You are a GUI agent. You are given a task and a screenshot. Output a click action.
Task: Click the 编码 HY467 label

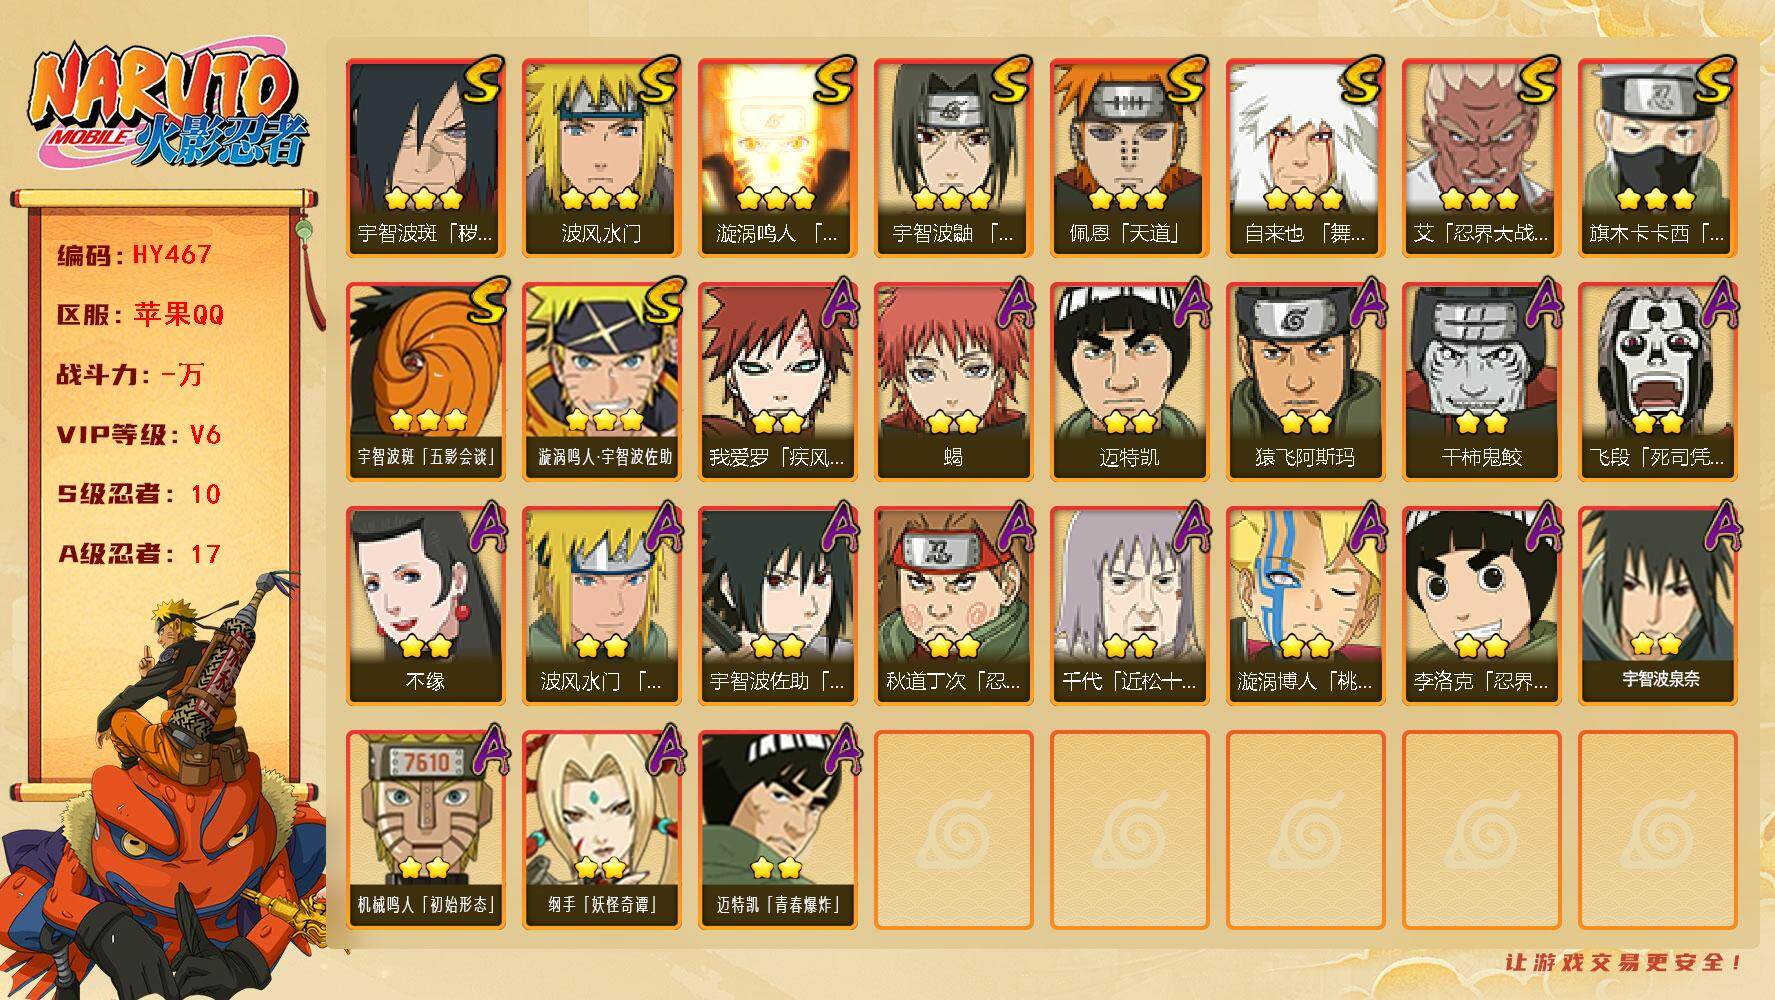point(134,255)
